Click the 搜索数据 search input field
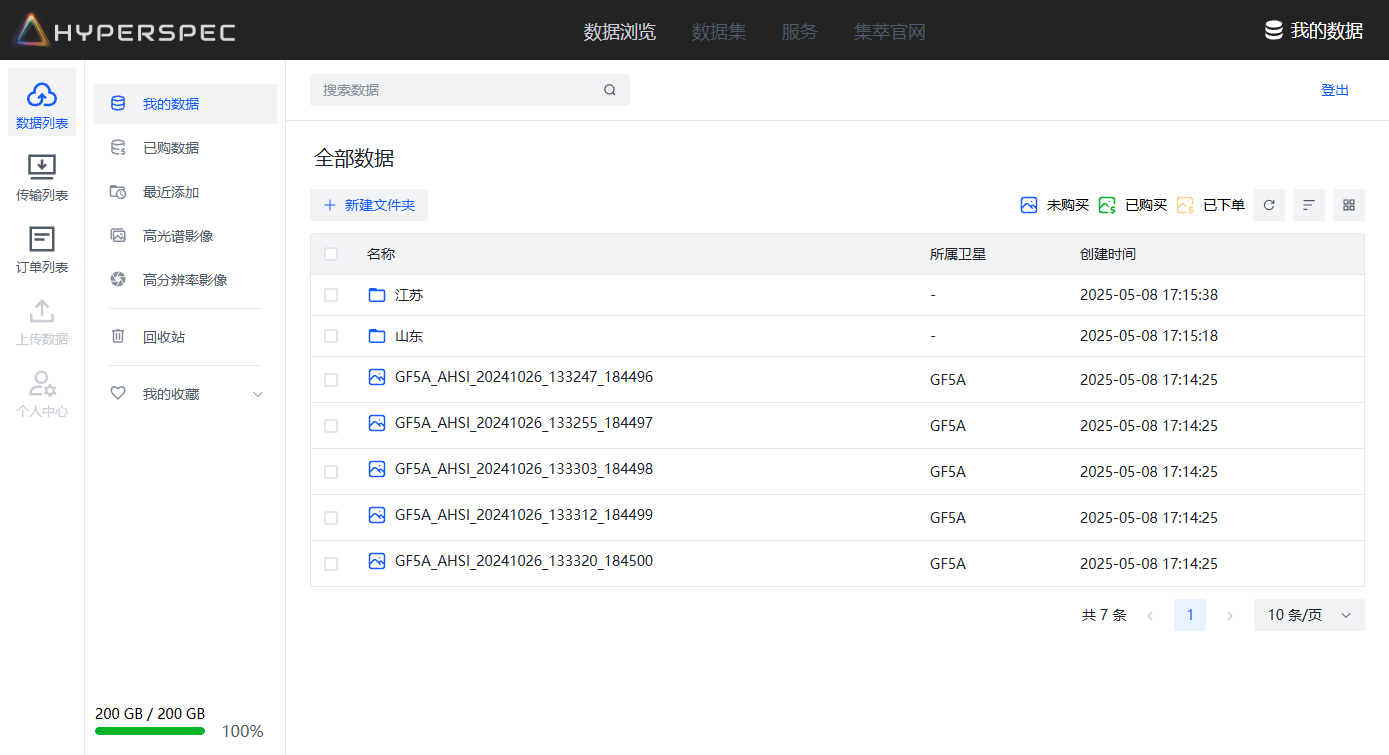The height and width of the screenshot is (755, 1389). (455, 90)
